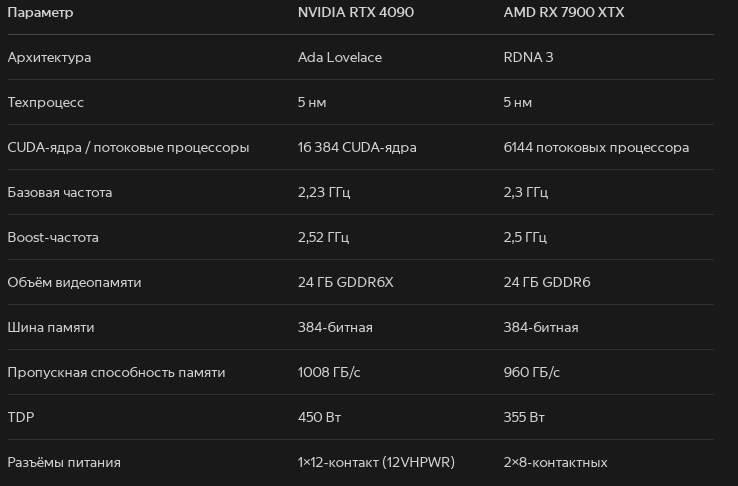Click the "NVIDIA RTX 4090" column header
738x486 pixels.
[355, 12]
